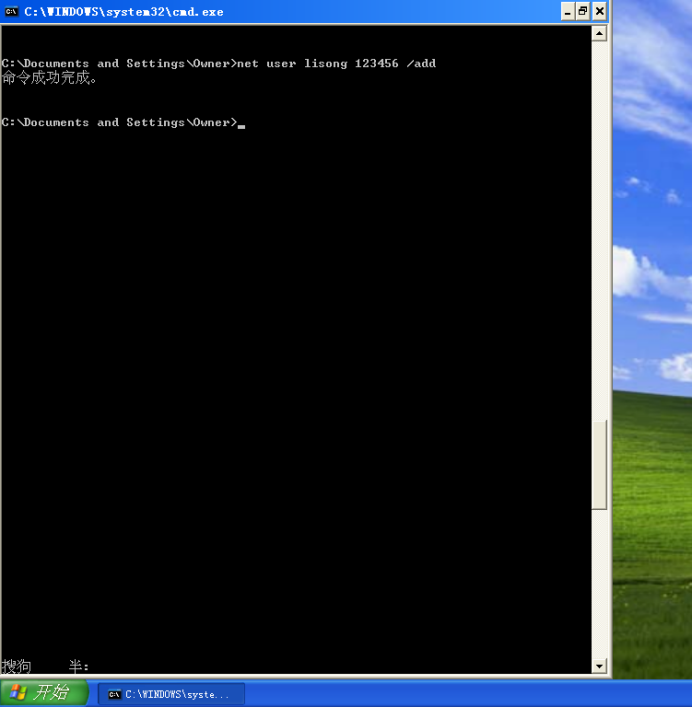
Task: Click the scroll down arrow in cmd window
Action: point(599,666)
